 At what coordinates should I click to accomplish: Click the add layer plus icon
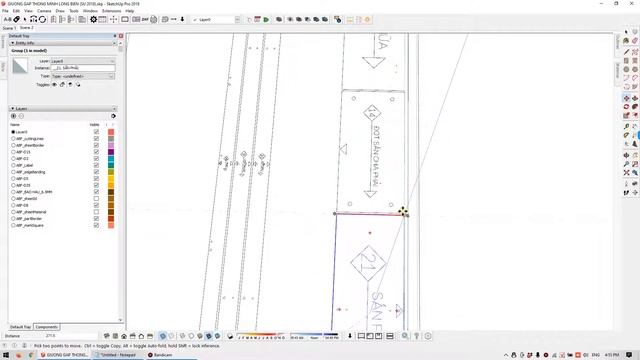click(x=13, y=116)
